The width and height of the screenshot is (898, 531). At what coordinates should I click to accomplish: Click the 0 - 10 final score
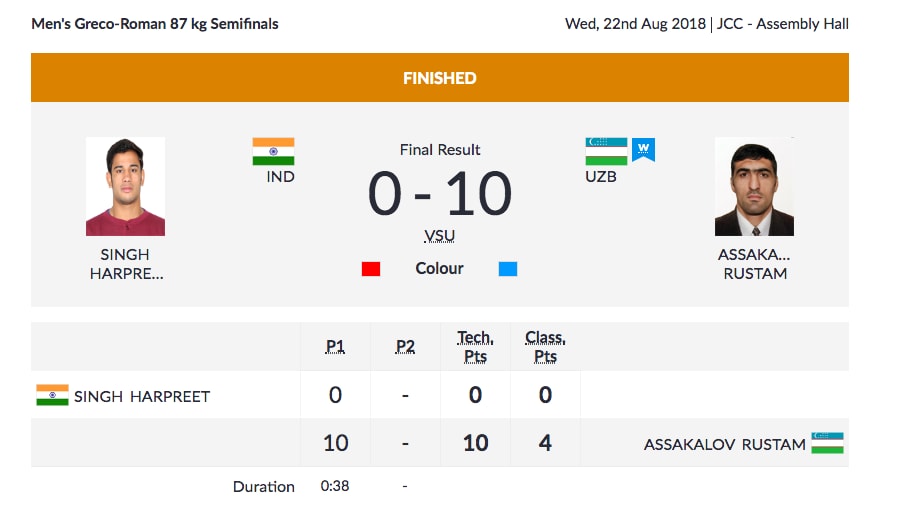pyautogui.click(x=440, y=194)
